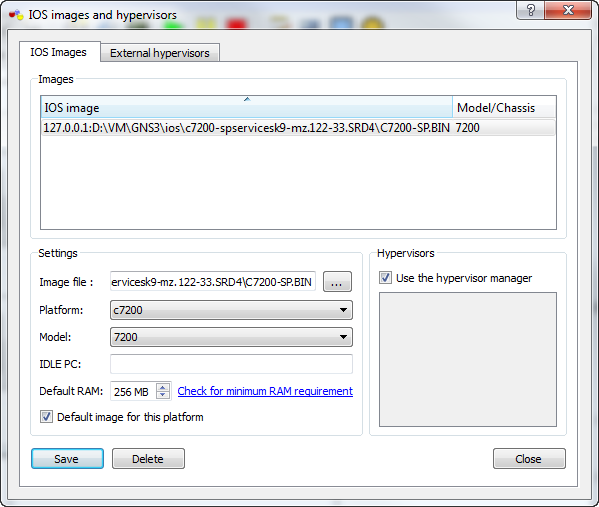Image resolution: width=599 pixels, height=507 pixels.
Task: Click the empty Hypervisors list box
Action: [x=468, y=359]
